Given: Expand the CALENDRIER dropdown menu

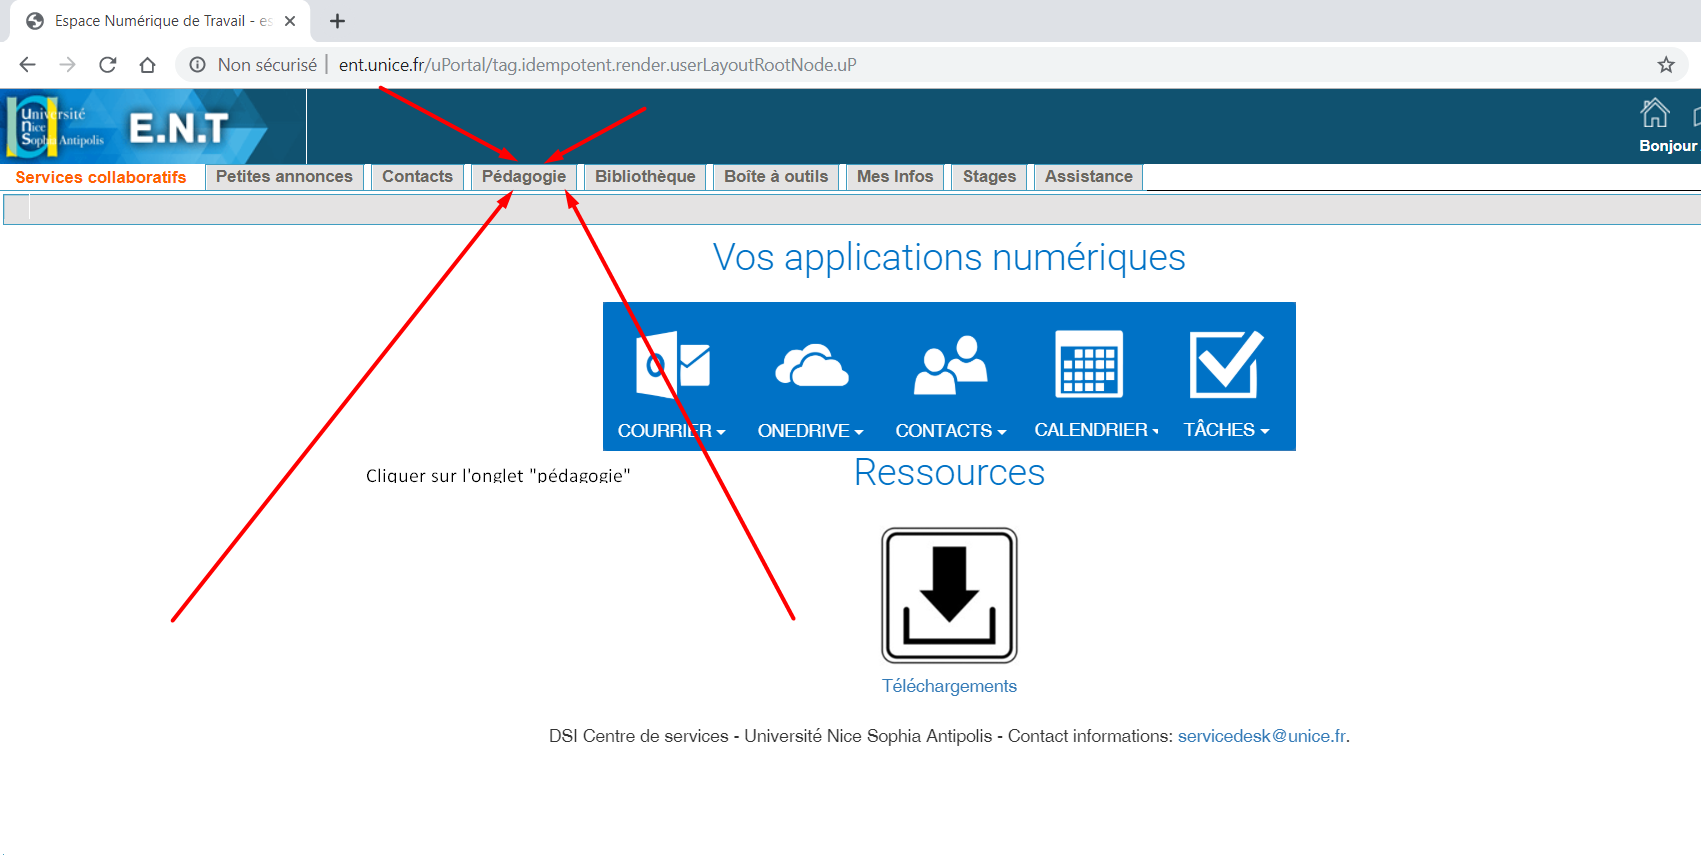Looking at the screenshot, I should coord(1096,430).
